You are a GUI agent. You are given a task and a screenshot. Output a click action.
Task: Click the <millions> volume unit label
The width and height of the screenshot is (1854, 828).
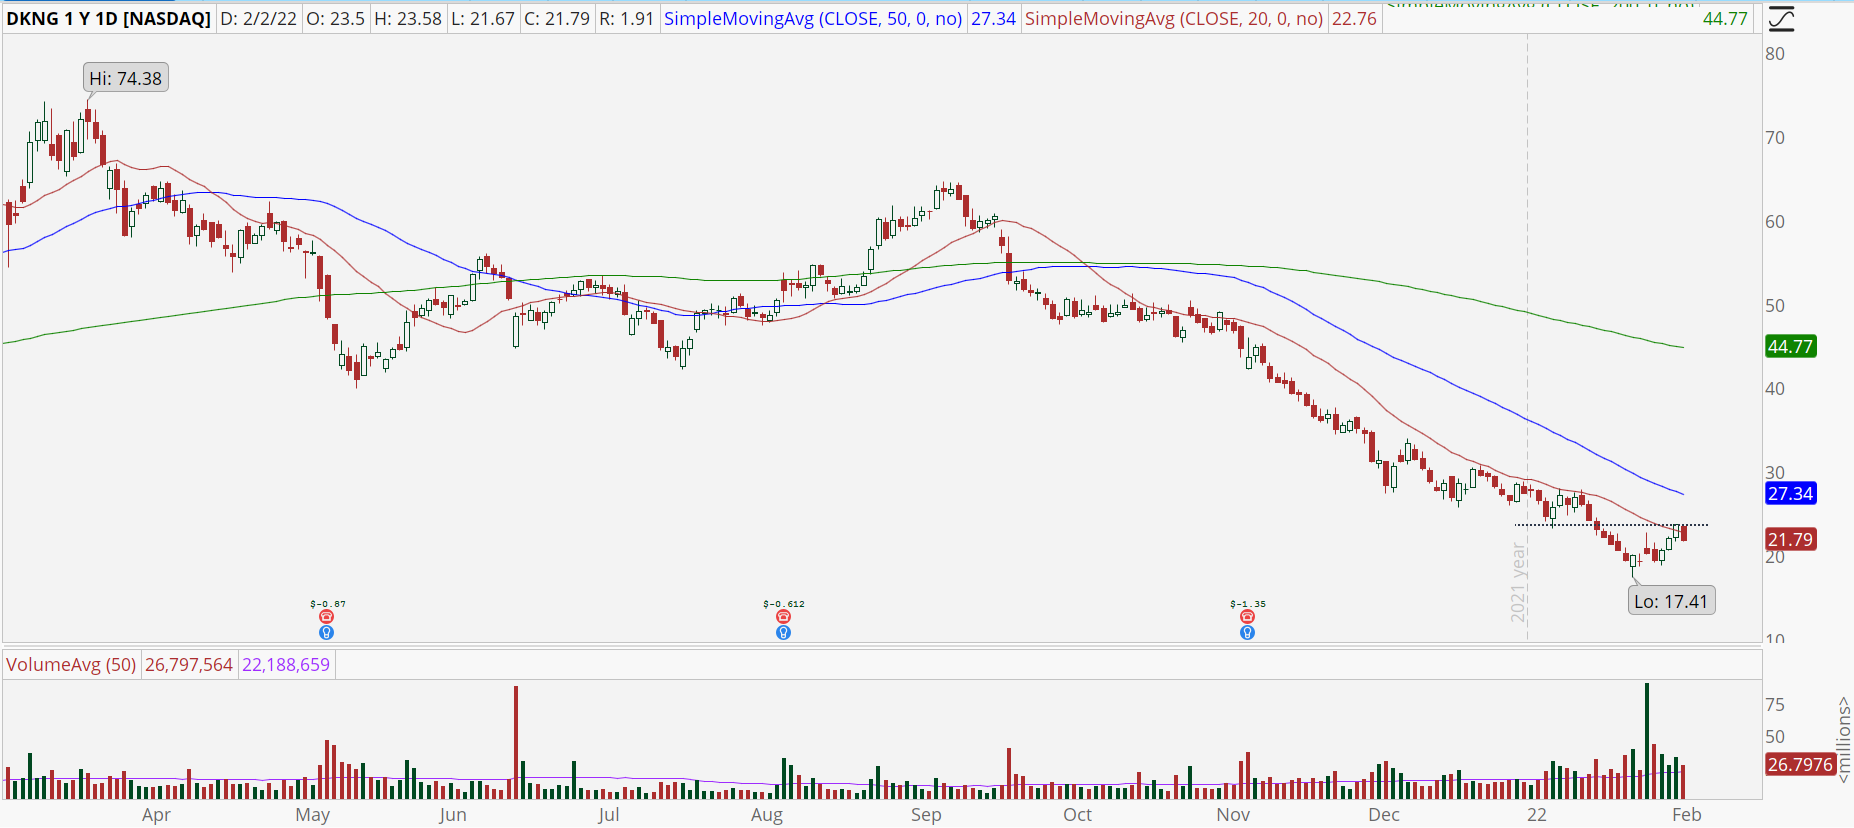pyautogui.click(x=1844, y=741)
